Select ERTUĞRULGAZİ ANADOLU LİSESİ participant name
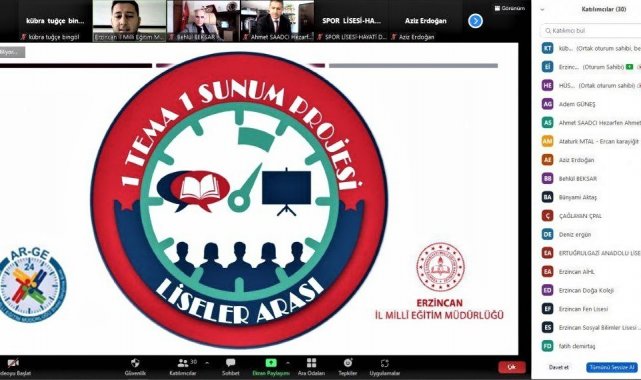Image resolution: width=641 pixels, height=380 pixels. 600,253
